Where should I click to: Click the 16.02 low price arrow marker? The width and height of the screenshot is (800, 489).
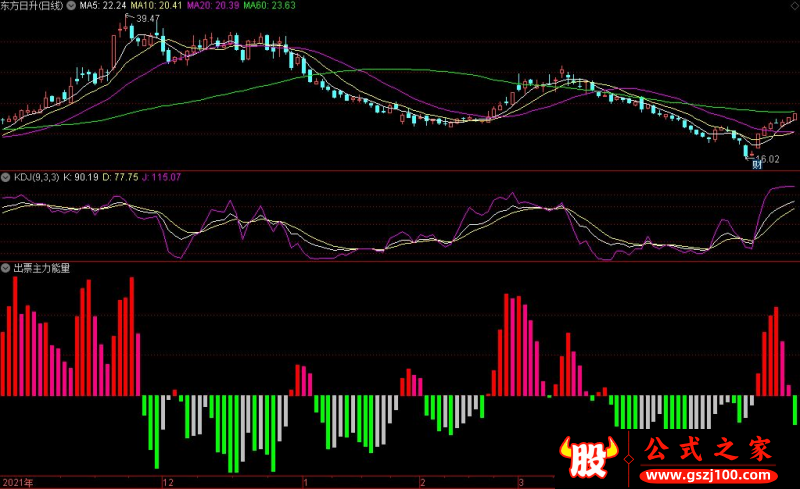coord(764,159)
